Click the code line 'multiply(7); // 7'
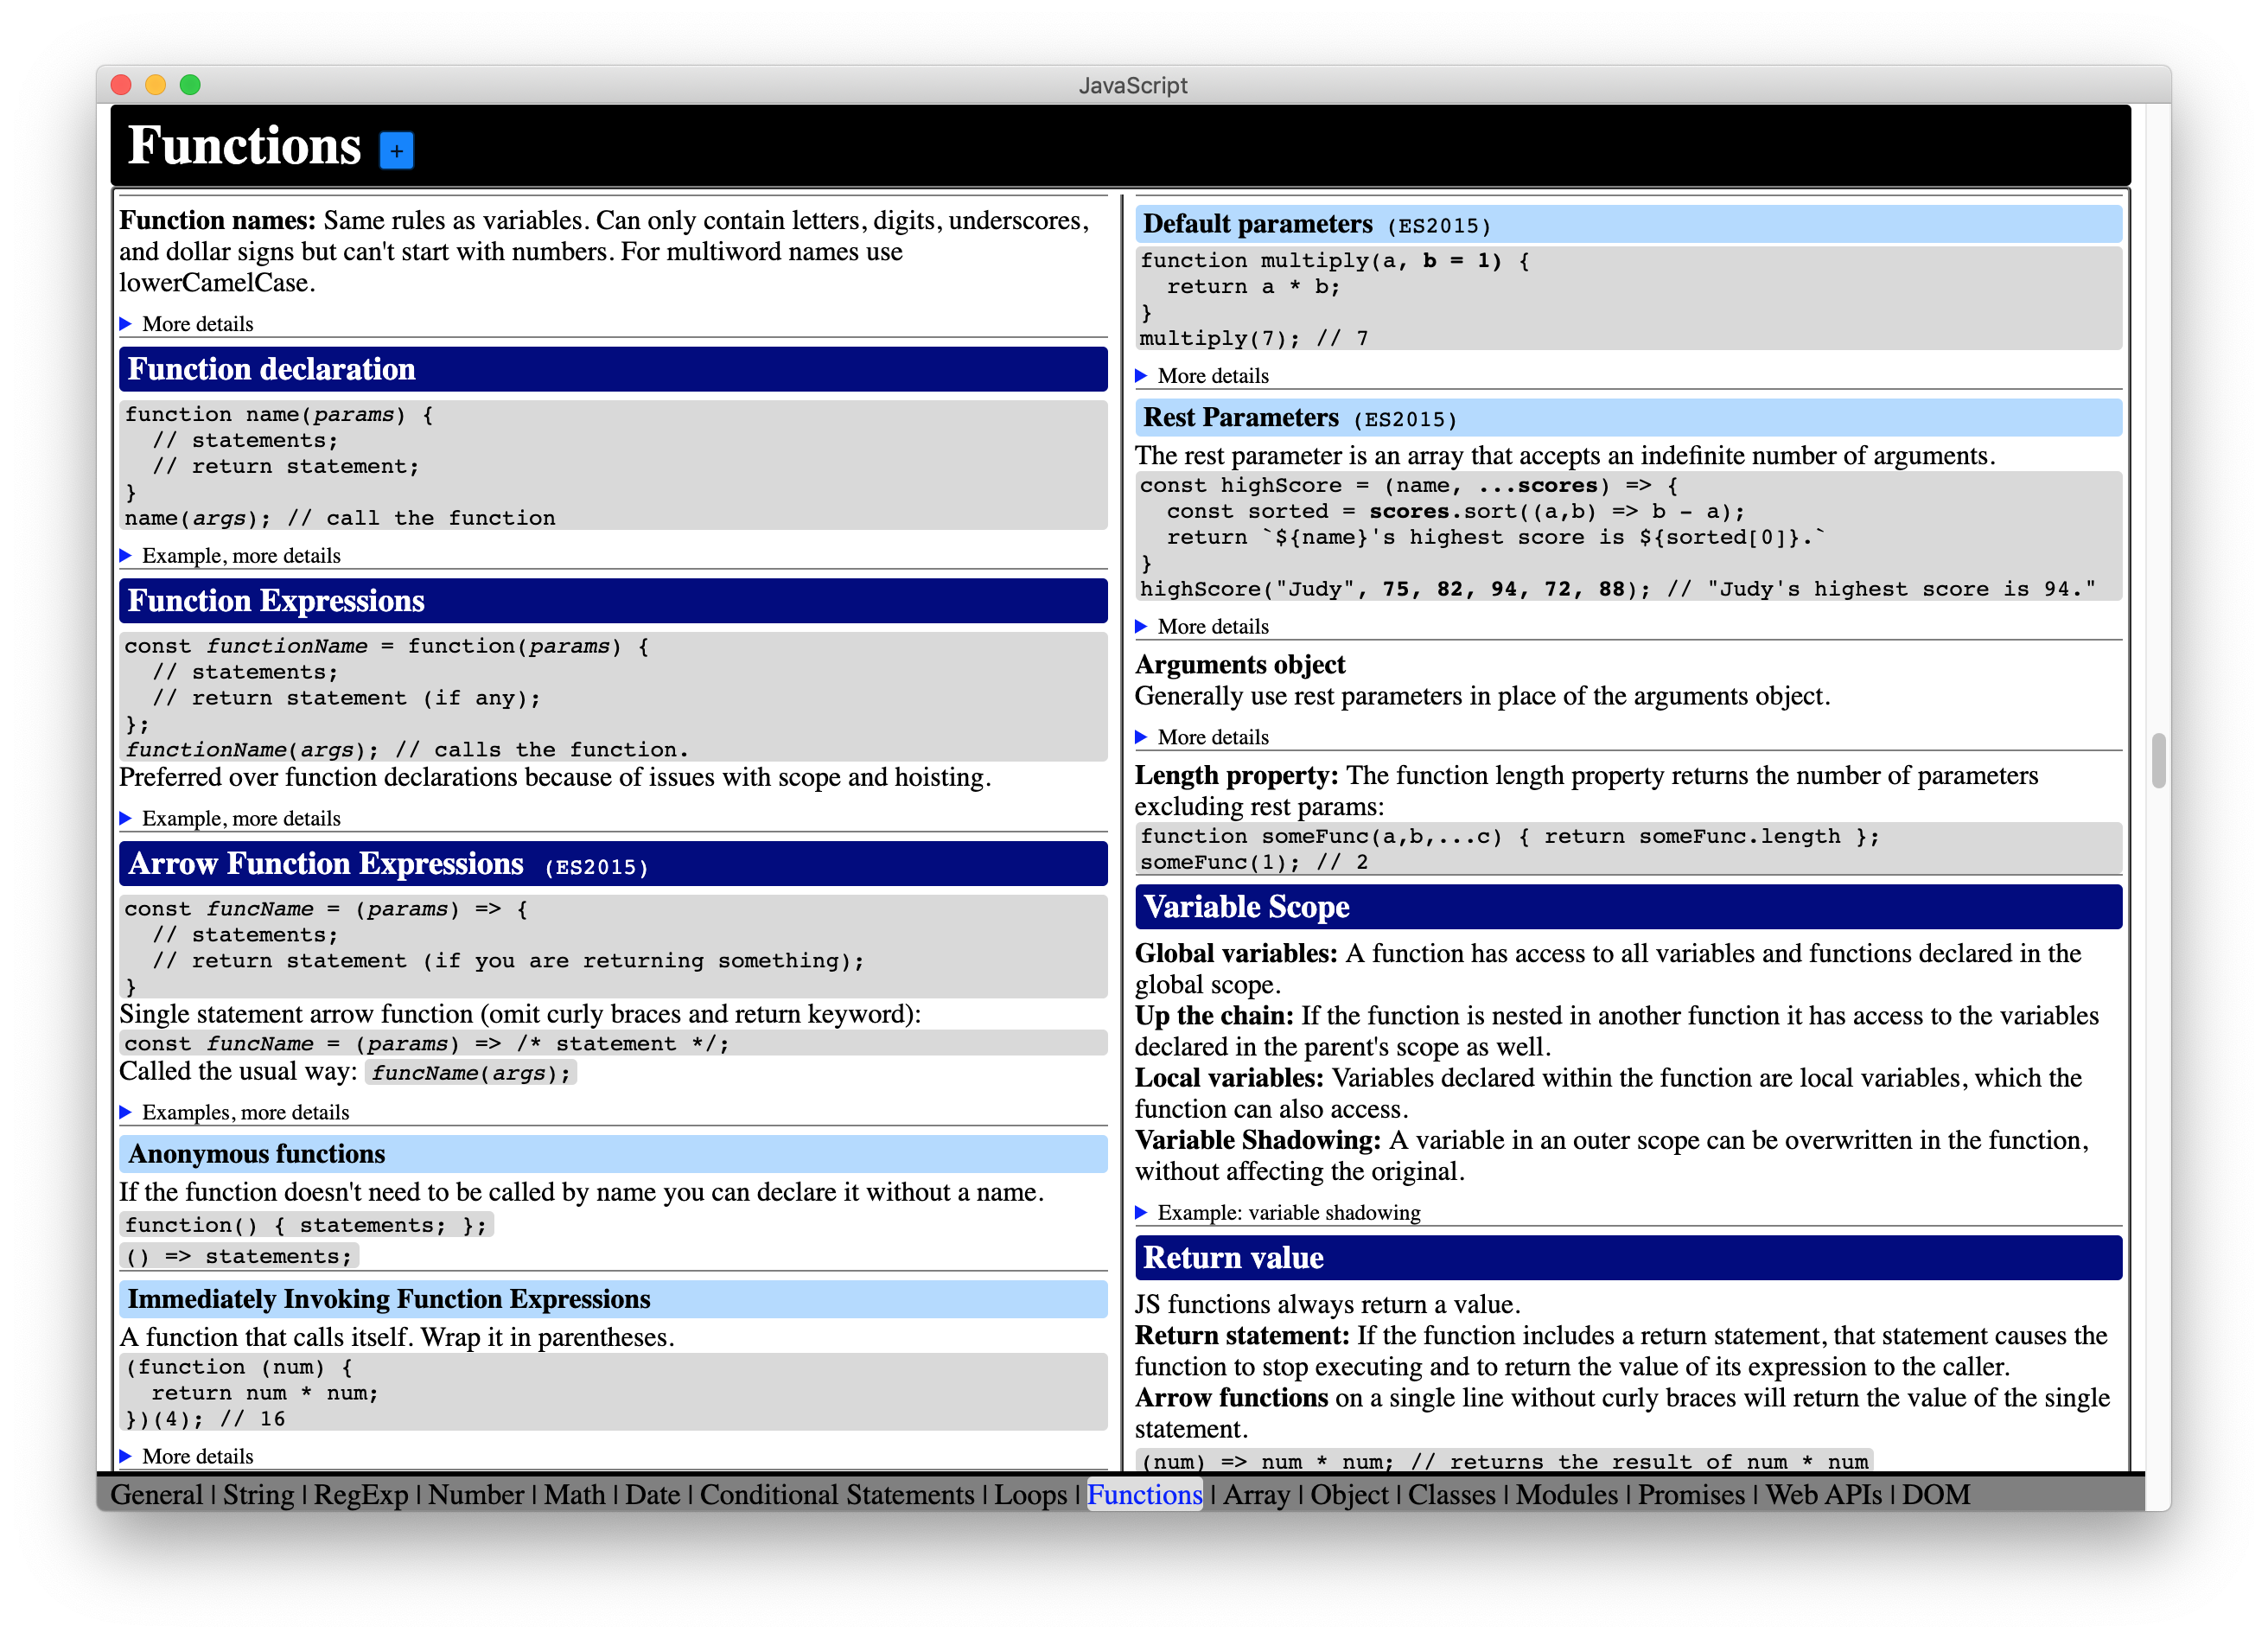The width and height of the screenshot is (2268, 1639). (1254, 339)
